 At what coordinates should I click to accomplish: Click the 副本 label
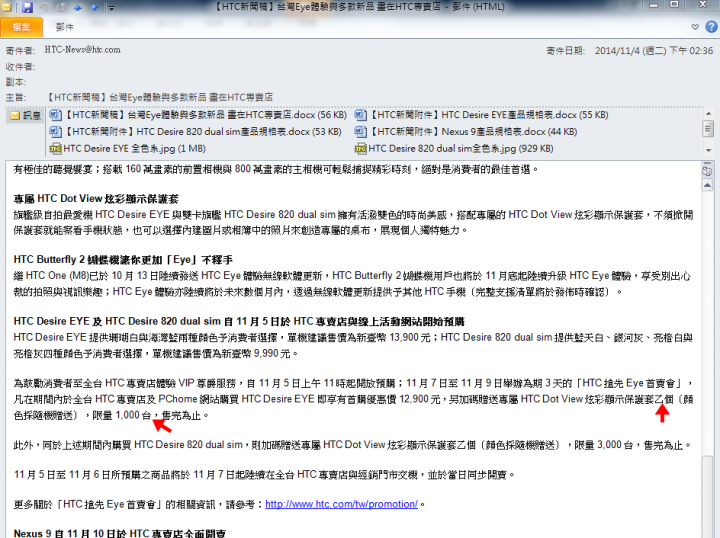pyautogui.click(x=16, y=82)
